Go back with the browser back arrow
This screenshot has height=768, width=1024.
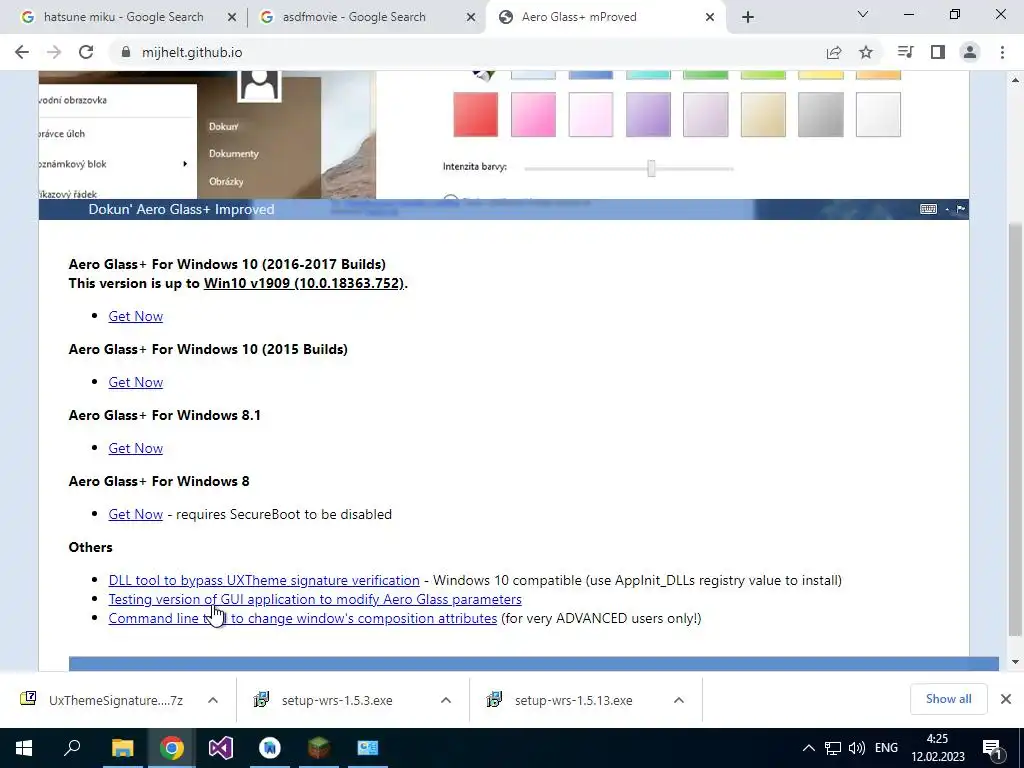click(22, 52)
